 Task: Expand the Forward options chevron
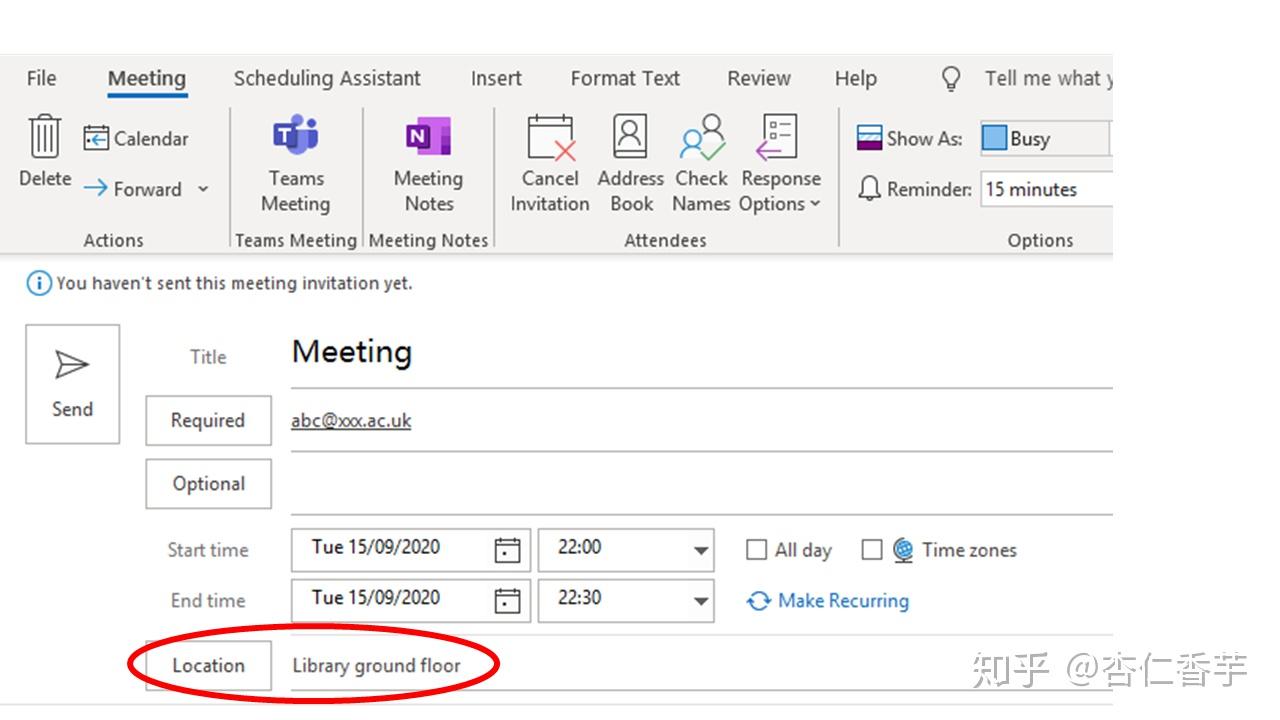click(203, 189)
